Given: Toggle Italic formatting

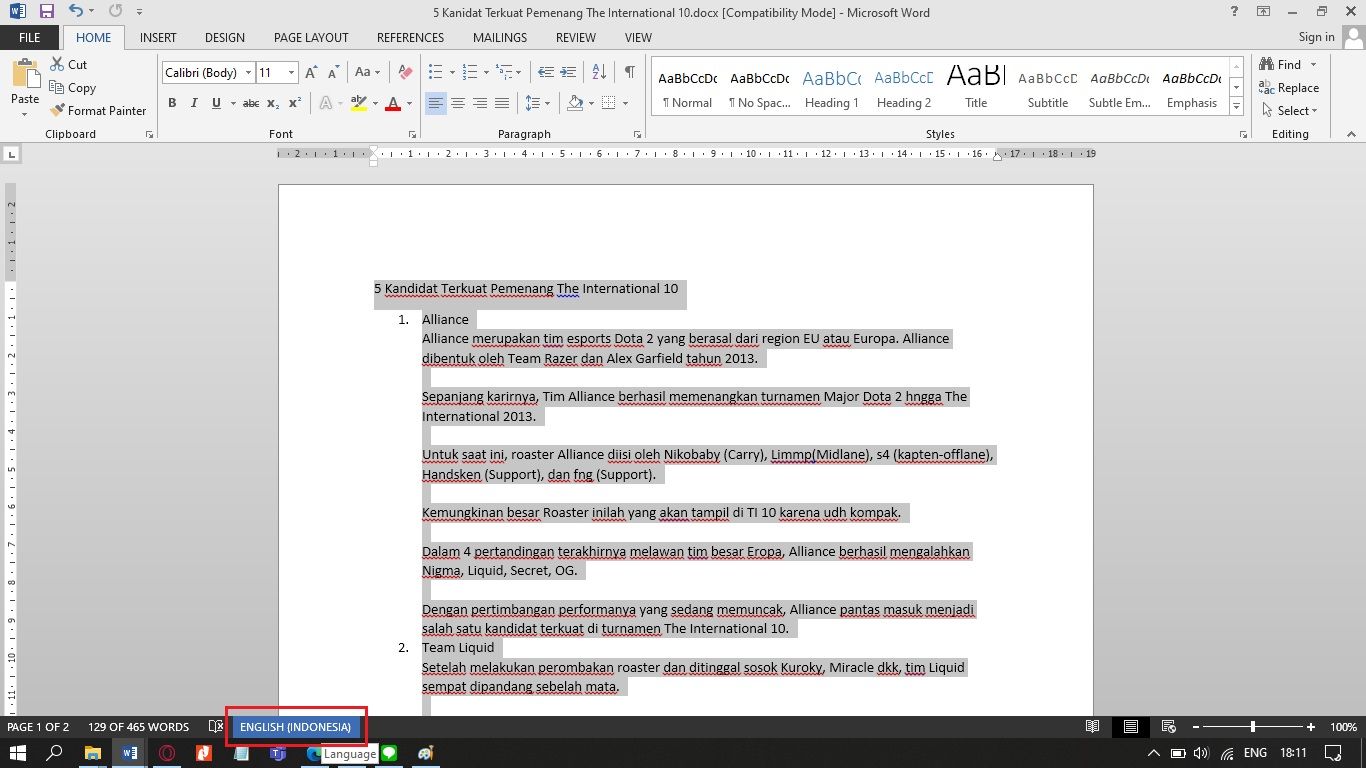Looking at the screenshot, I should pos(193,103).
